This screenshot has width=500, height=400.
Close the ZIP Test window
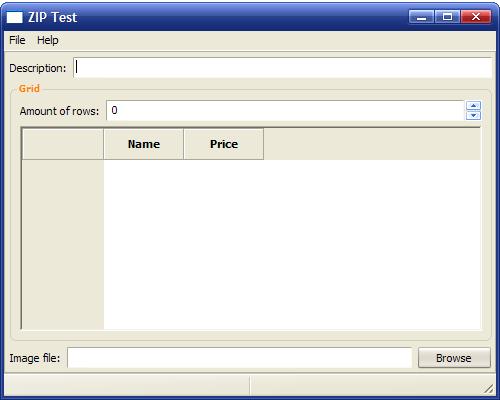(x=476, y=17)
